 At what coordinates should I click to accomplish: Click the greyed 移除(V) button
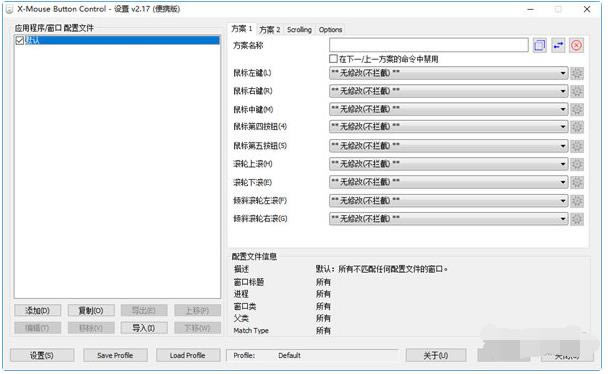pos(91,328)
